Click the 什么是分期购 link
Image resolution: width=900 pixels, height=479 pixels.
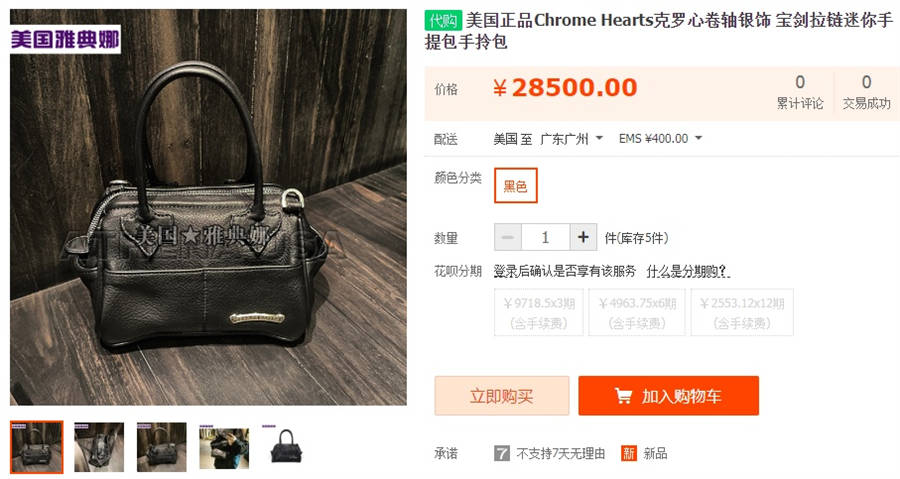pos(688,271)
